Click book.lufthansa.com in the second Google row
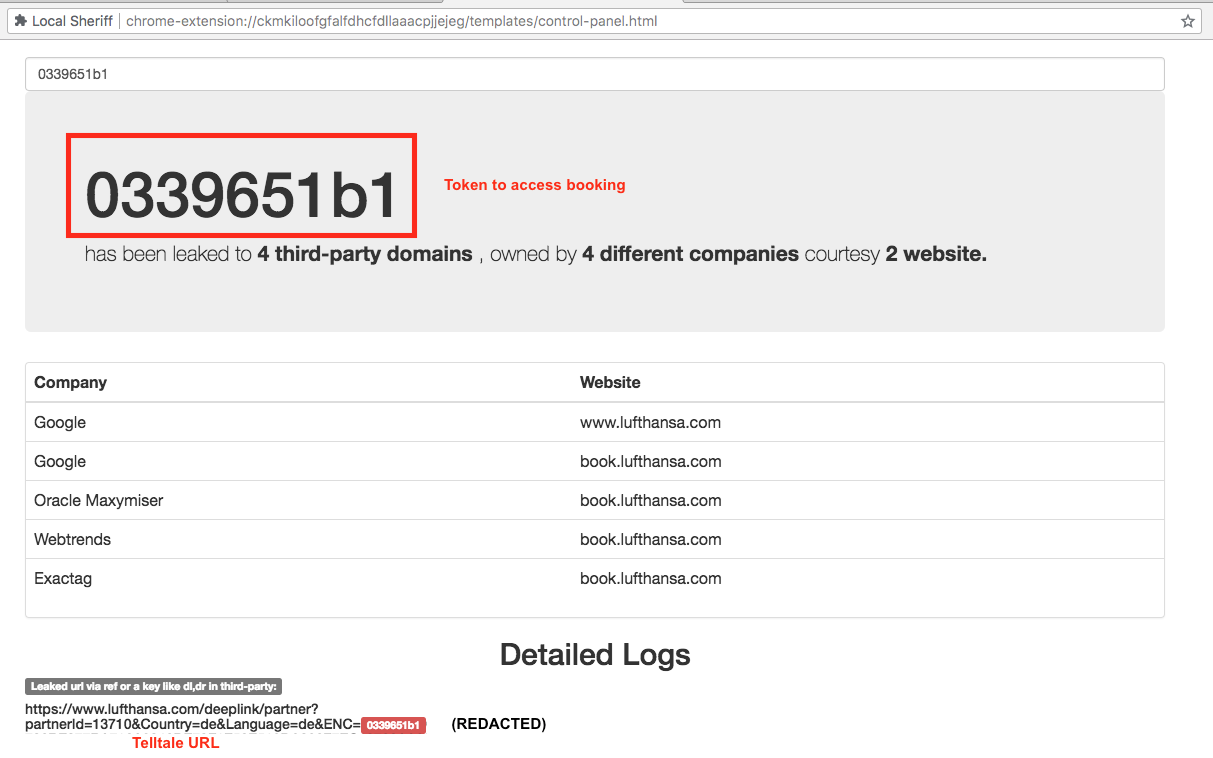This screenshot has width=1213, height=758. pos(650,461)
